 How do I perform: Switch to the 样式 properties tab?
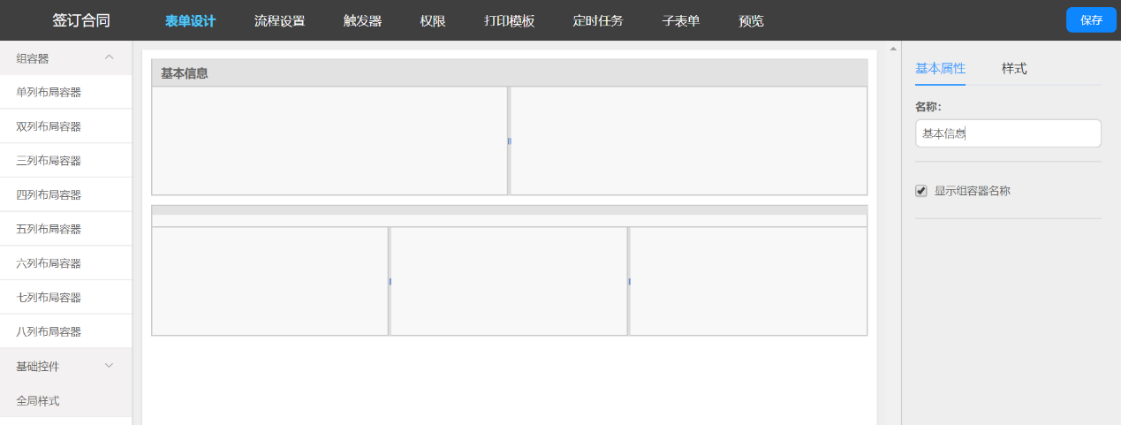(x=1014, y=69)
